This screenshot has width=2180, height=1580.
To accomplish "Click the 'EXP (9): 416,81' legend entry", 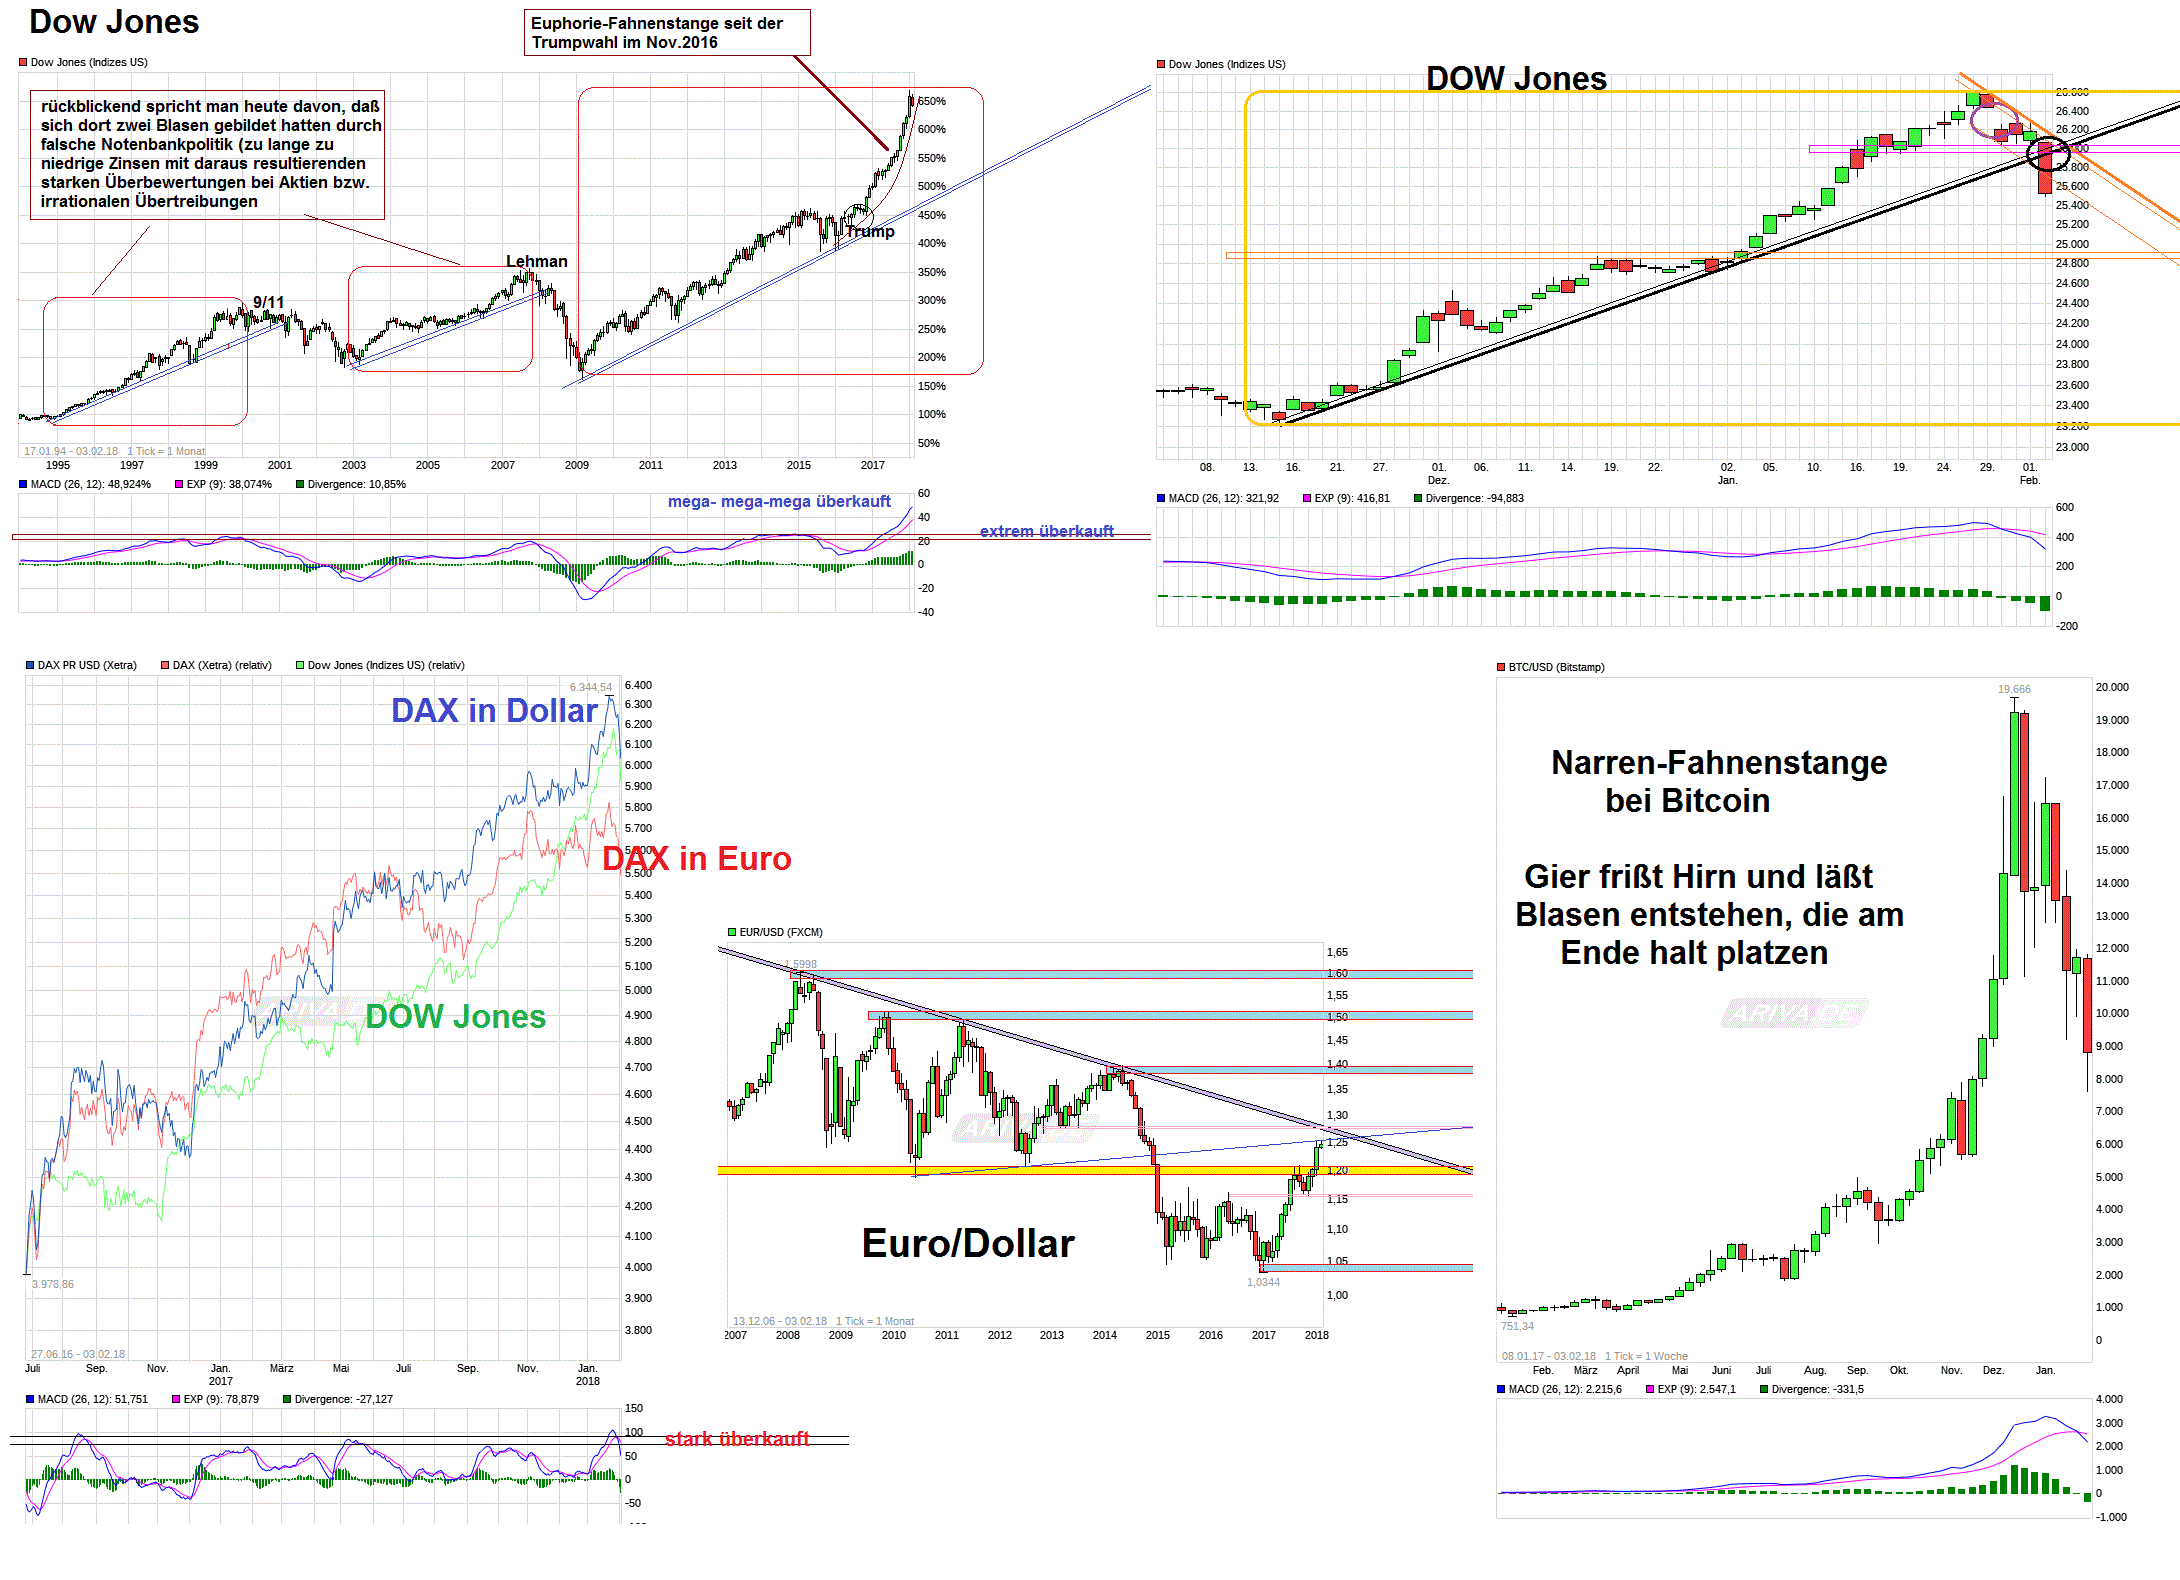I will [1352, 498].
